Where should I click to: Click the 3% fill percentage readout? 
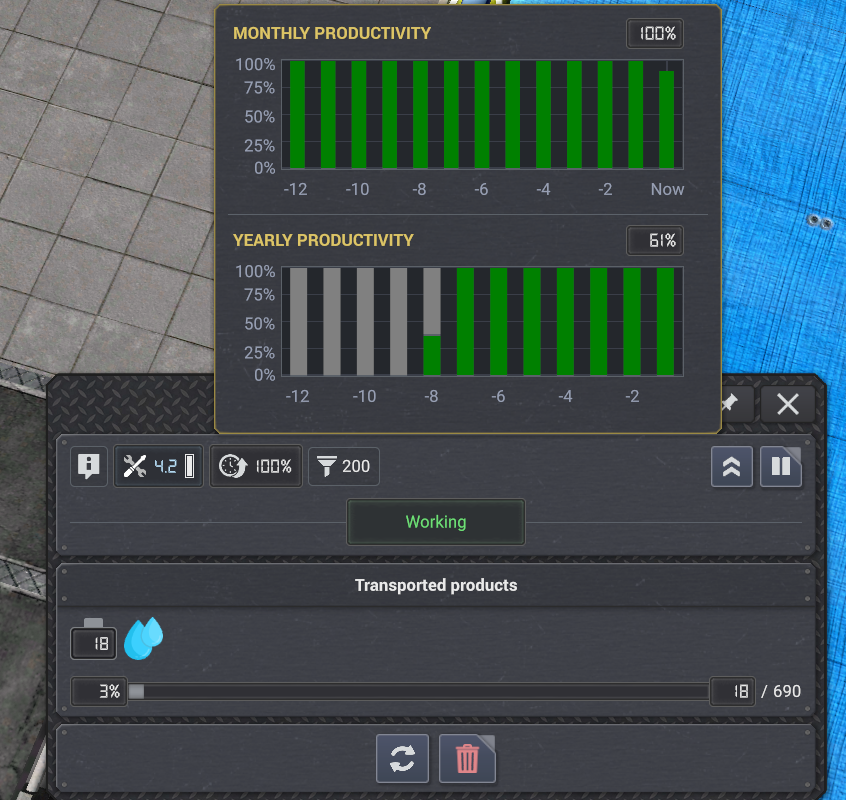pos(99,691)
